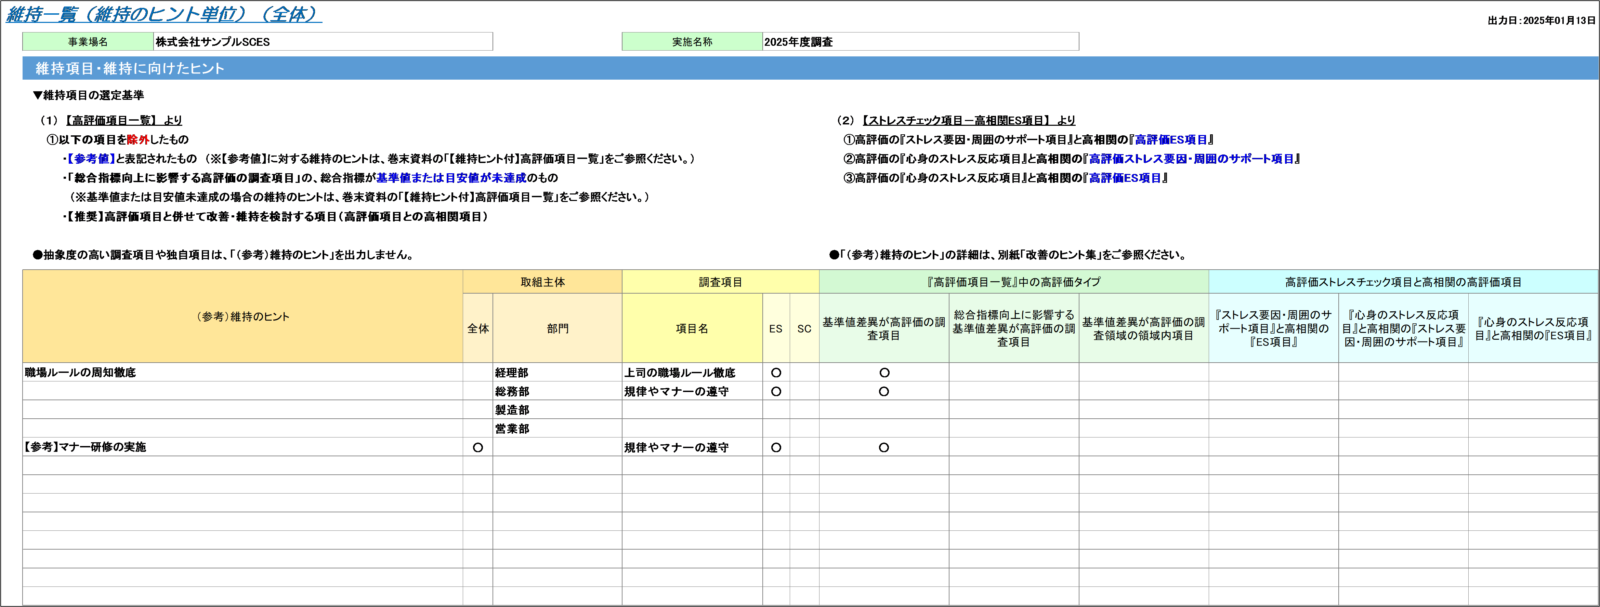
Task: Click the 総合指標向上に影響する基準値差異 column header
Action: tap(1013, 328)
